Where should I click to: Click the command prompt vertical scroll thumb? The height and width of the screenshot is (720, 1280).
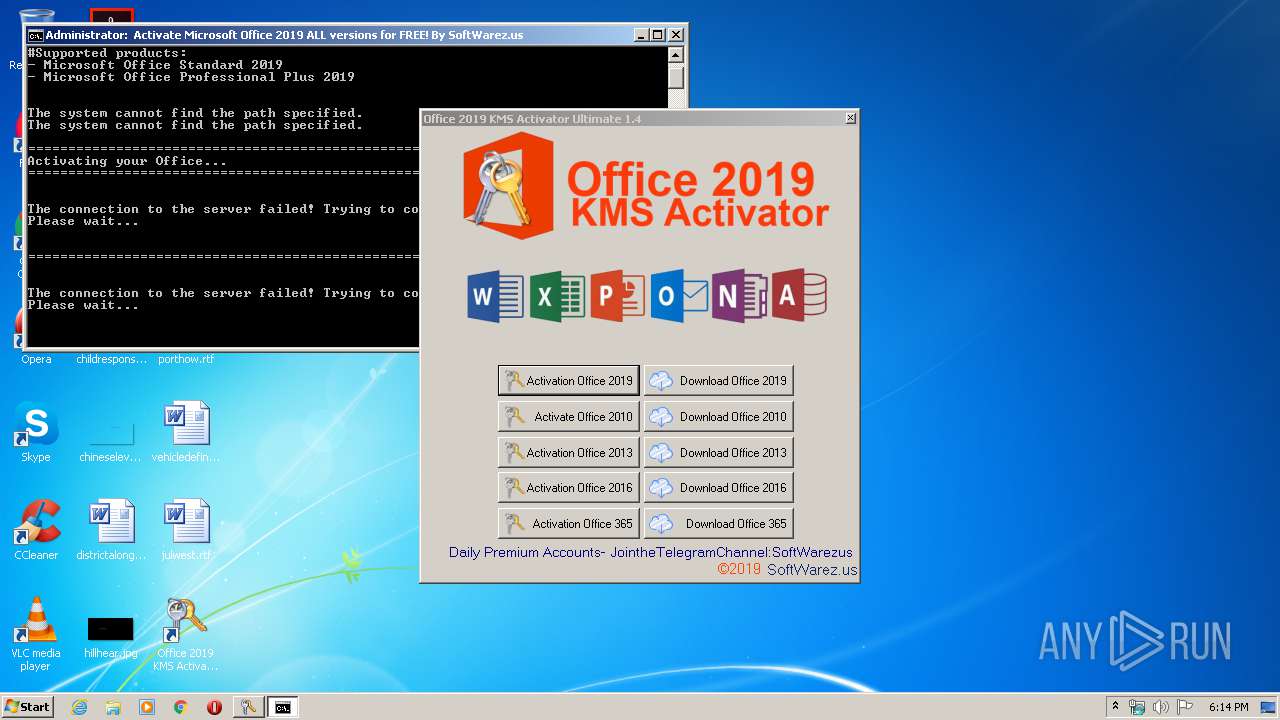[676, 77]
